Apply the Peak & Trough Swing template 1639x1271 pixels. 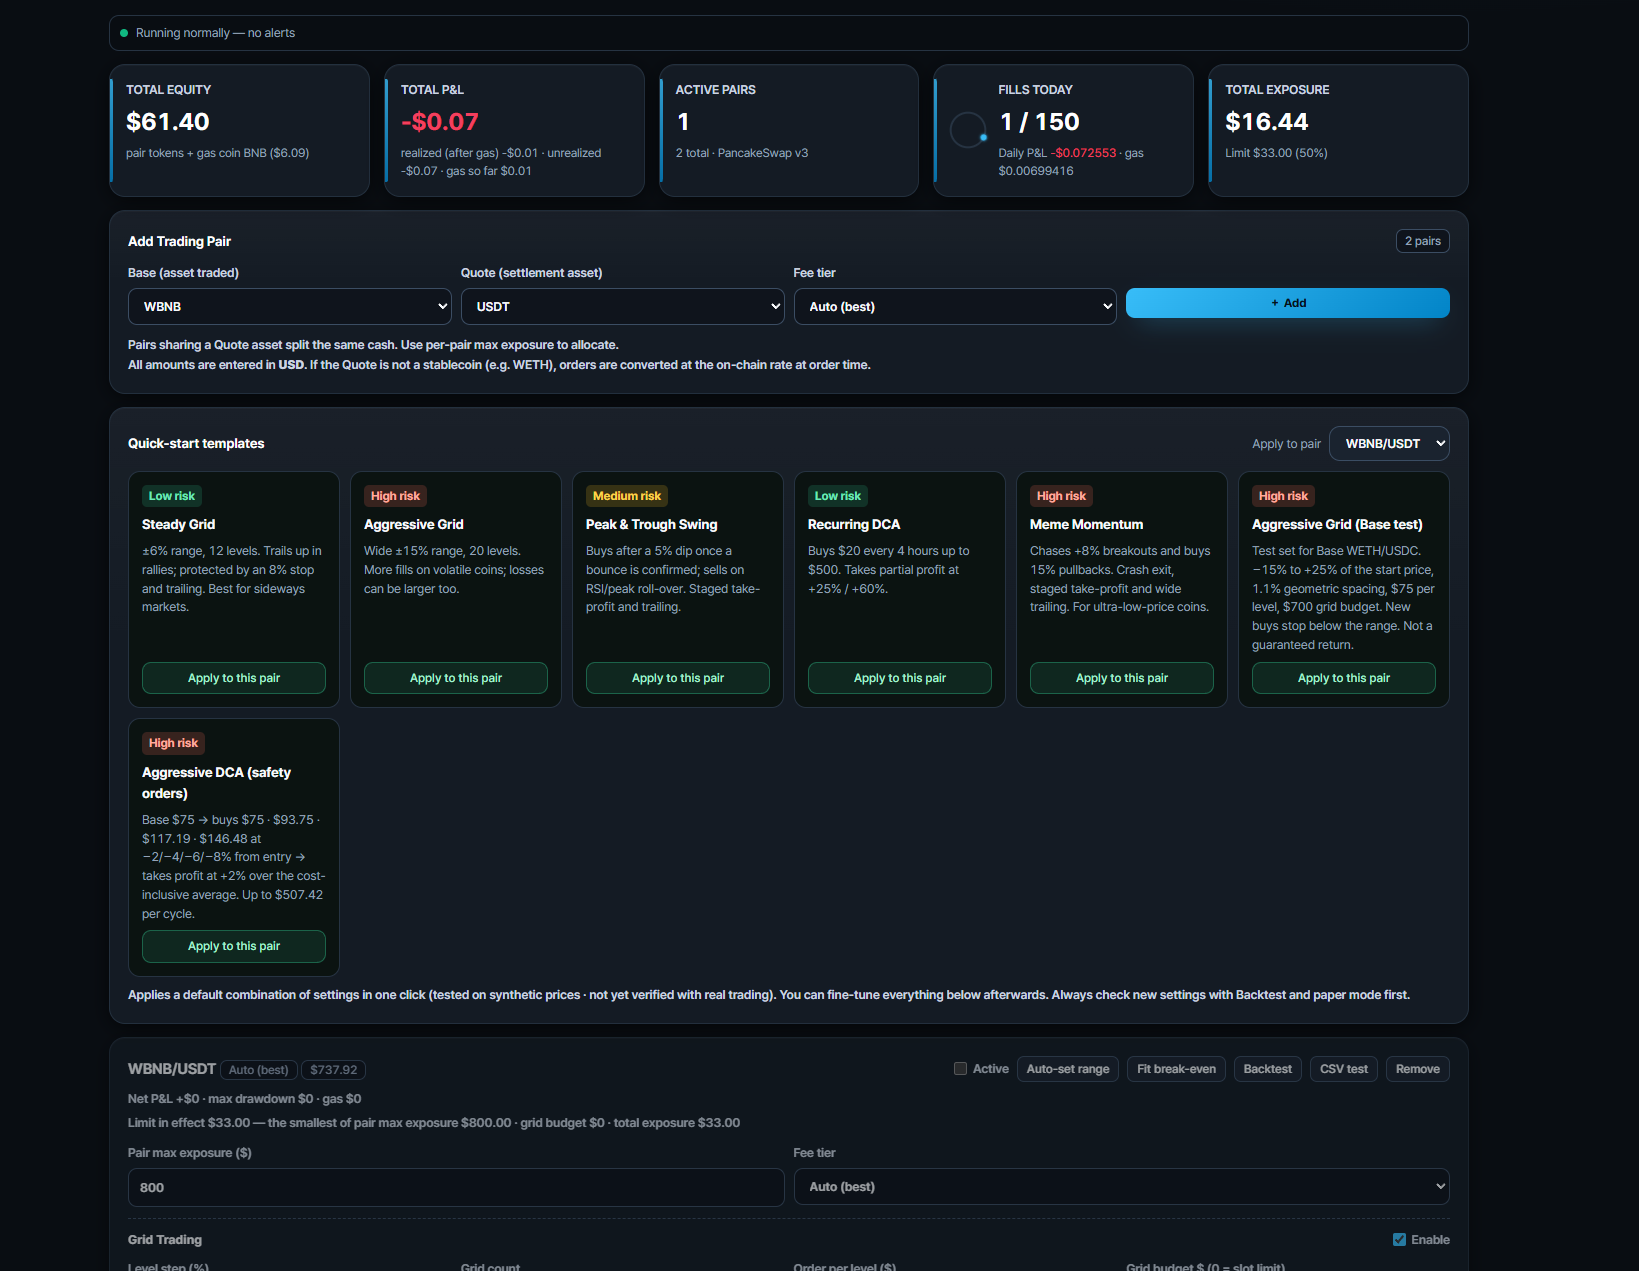[678, 678]
